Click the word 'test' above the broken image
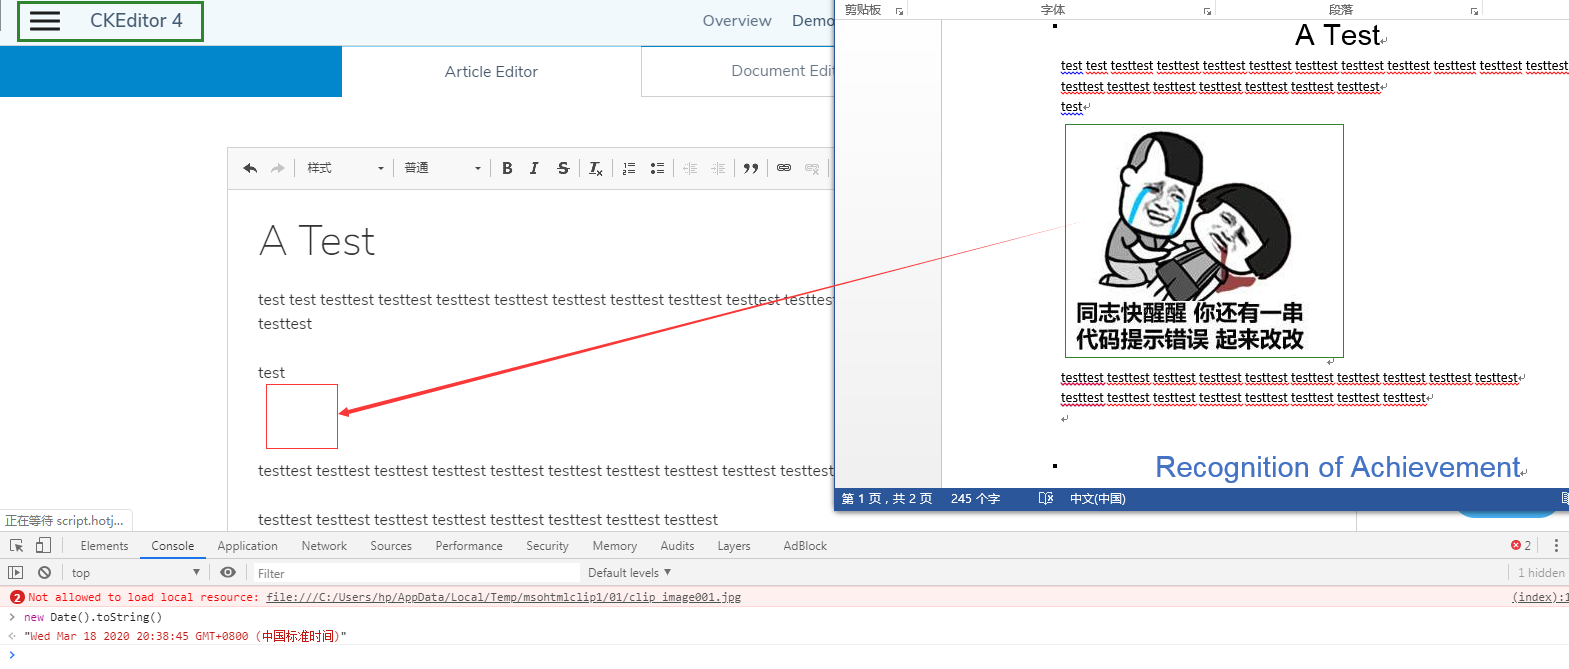Viewport: 1569px width, 669px height. 271,373
